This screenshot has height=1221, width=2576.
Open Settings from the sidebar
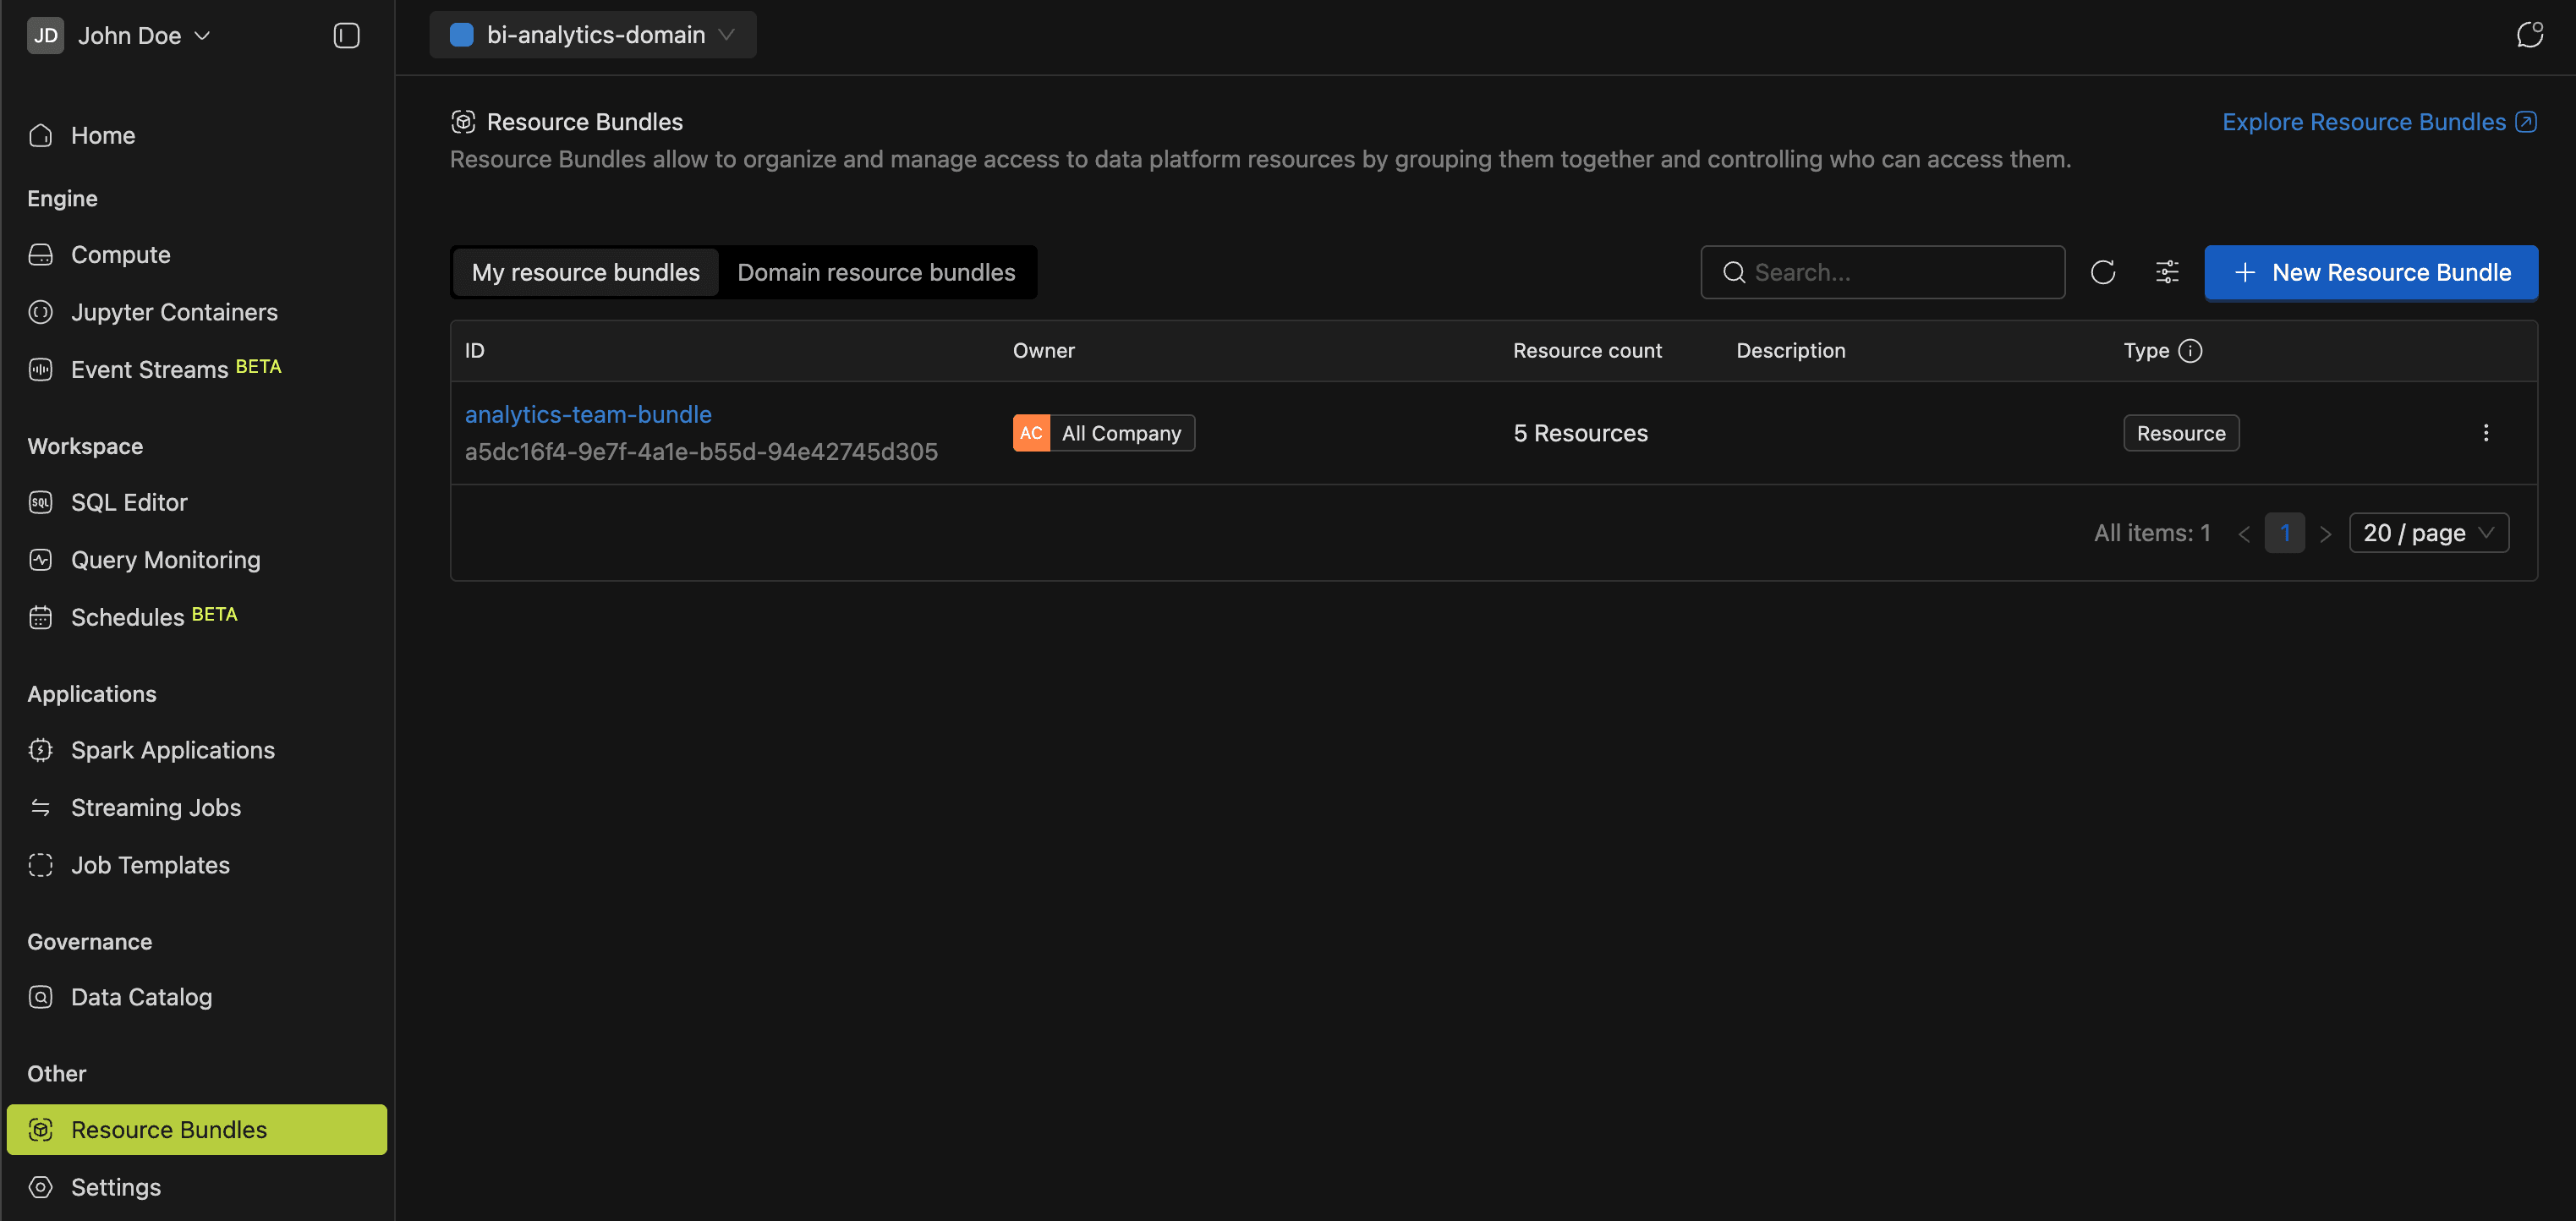pyautogui.click(x=116, y=1187)
